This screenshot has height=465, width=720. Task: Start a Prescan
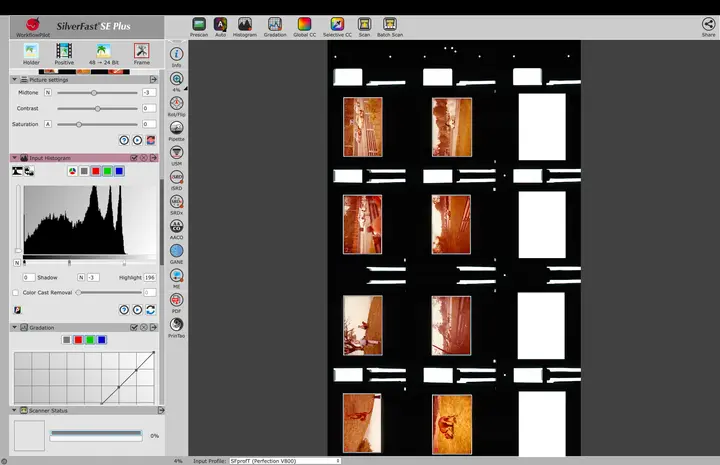click(x=199, y=27)
